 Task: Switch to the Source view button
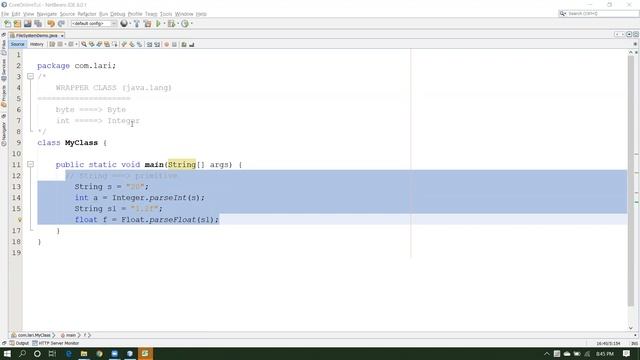point(18,44)
